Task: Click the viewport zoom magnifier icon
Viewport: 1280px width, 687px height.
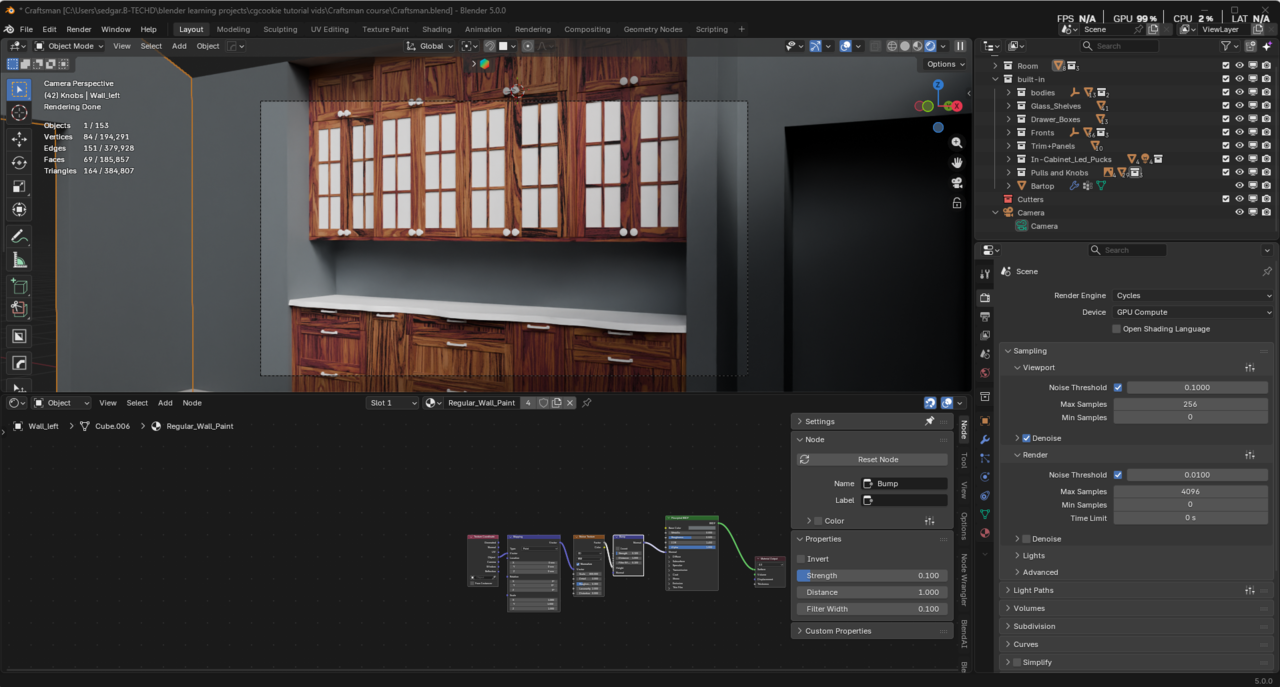Action: pyautogui.click(x=957, y=143)
